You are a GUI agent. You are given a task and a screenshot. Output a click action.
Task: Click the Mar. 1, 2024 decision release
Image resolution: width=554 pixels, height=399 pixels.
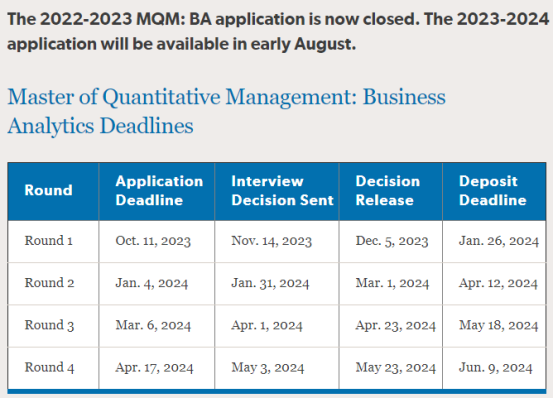(x=392, y=283)
